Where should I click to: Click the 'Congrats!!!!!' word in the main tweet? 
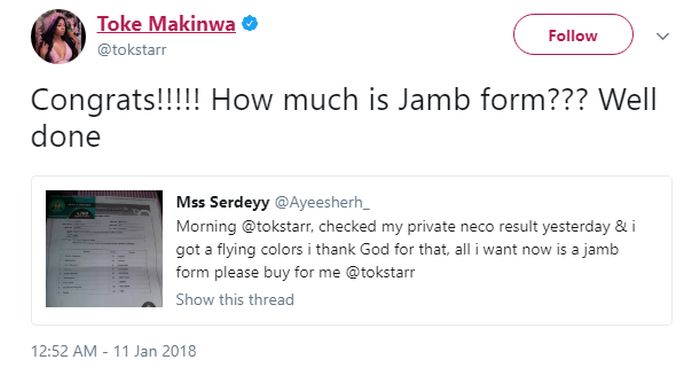pos(116,100)
